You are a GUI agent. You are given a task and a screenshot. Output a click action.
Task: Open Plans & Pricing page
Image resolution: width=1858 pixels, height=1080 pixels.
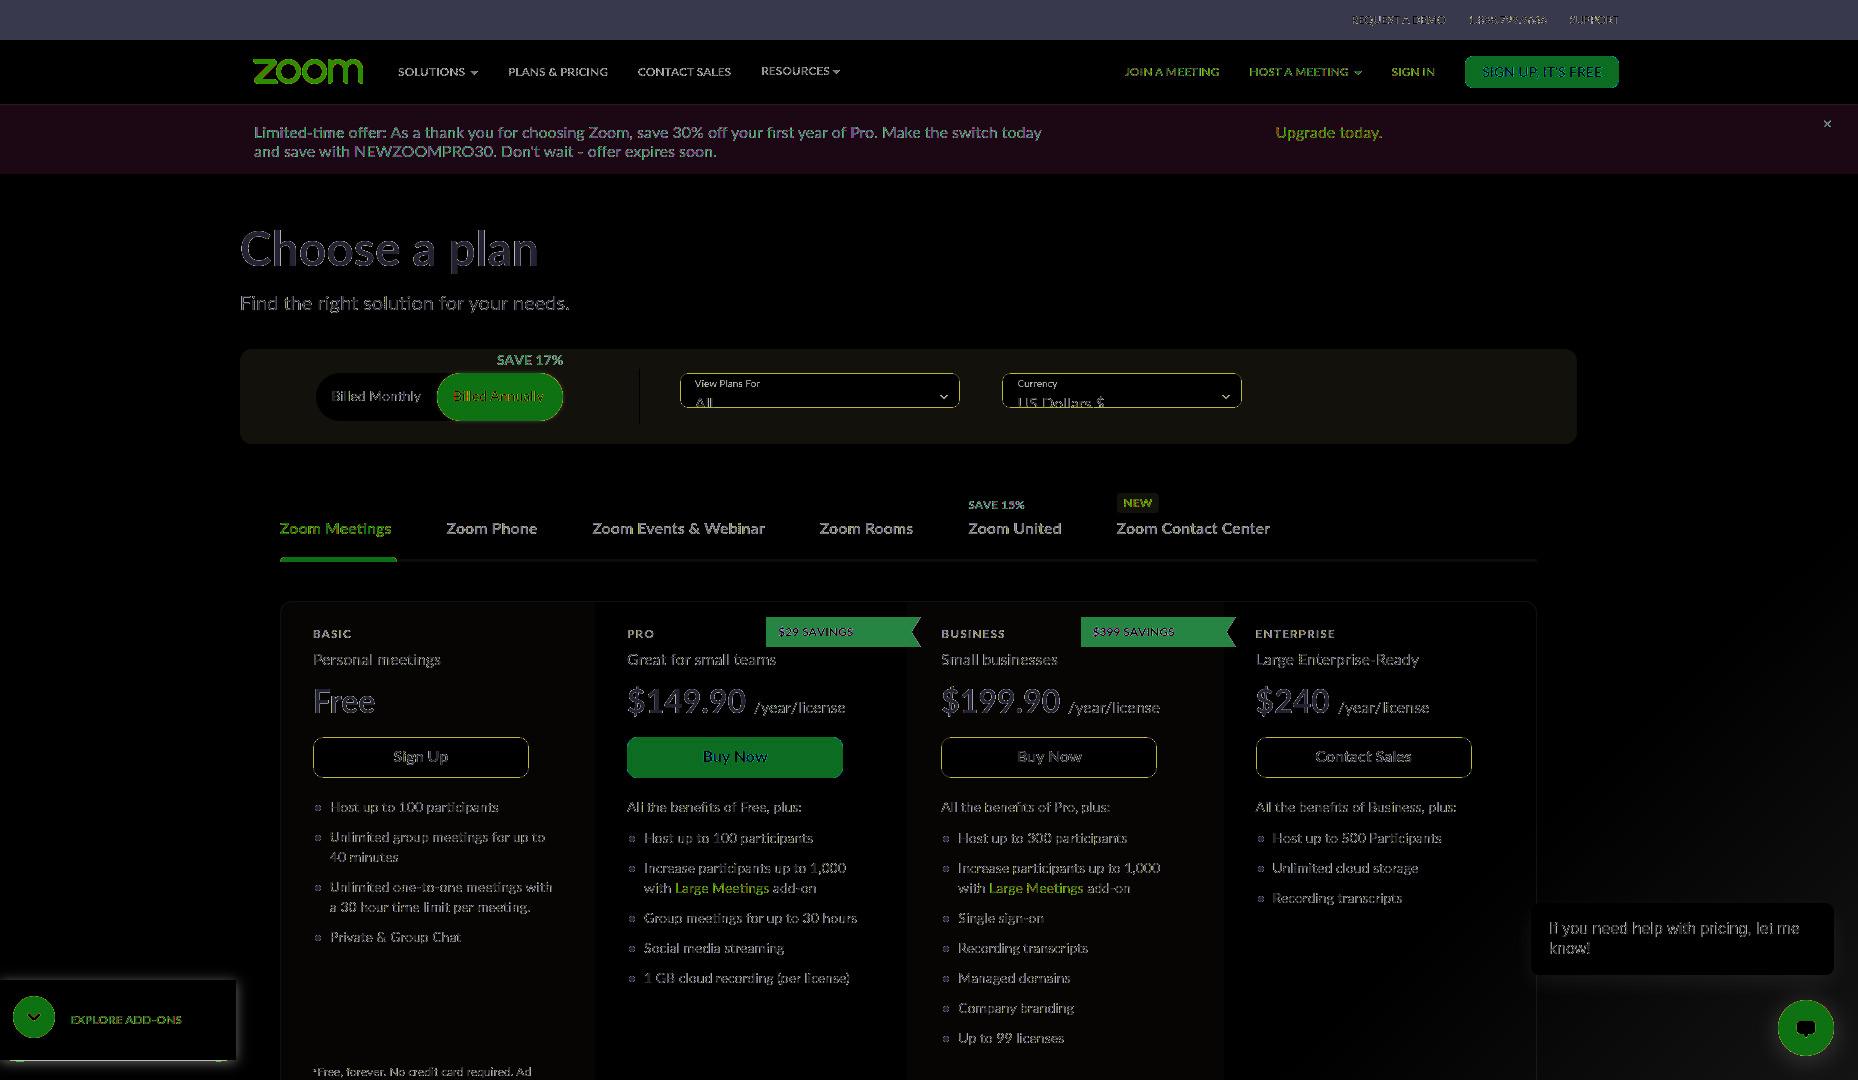(558, 72)
